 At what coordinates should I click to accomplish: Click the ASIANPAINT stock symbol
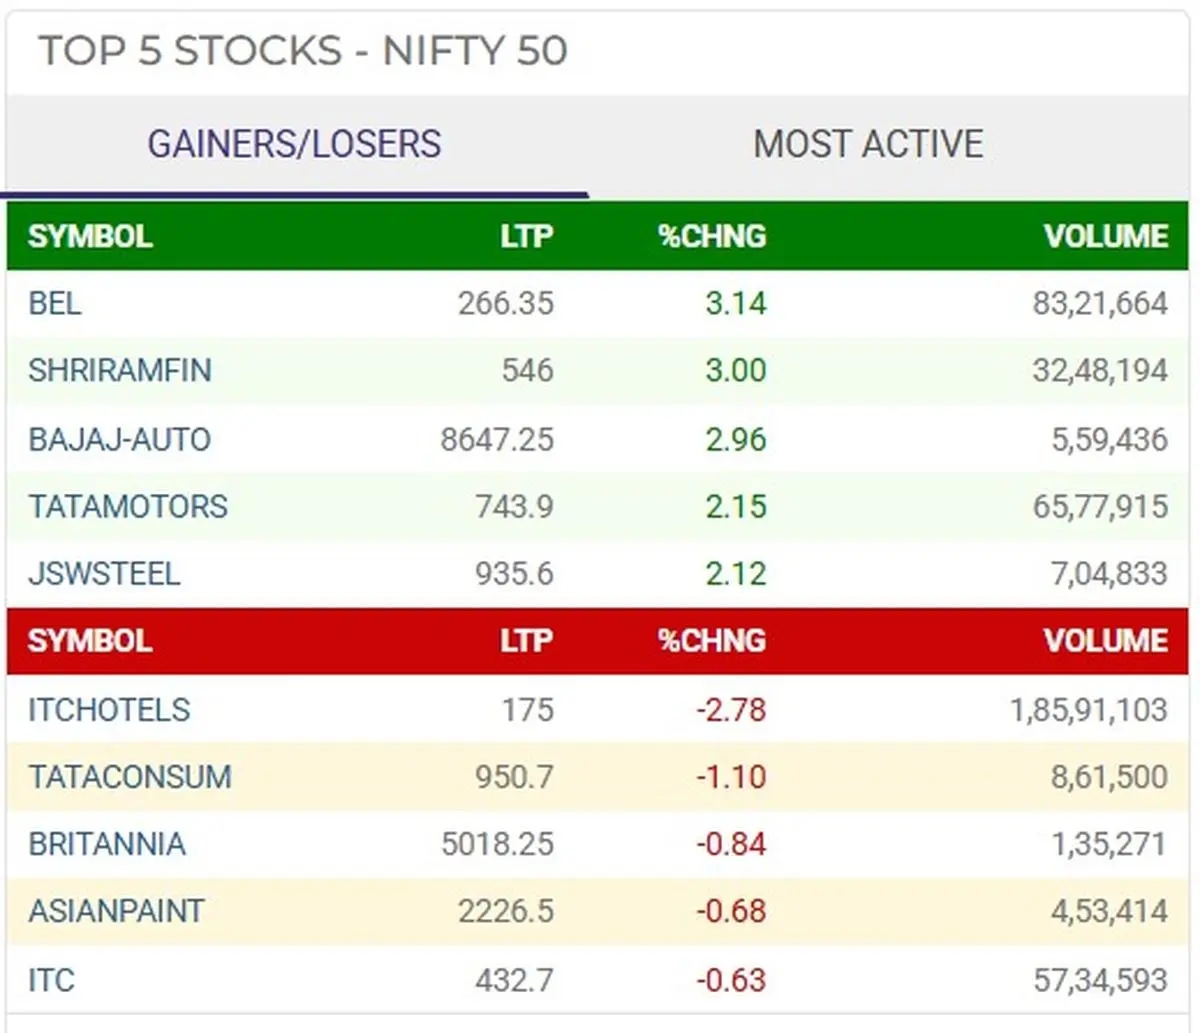tap(113, 911)
